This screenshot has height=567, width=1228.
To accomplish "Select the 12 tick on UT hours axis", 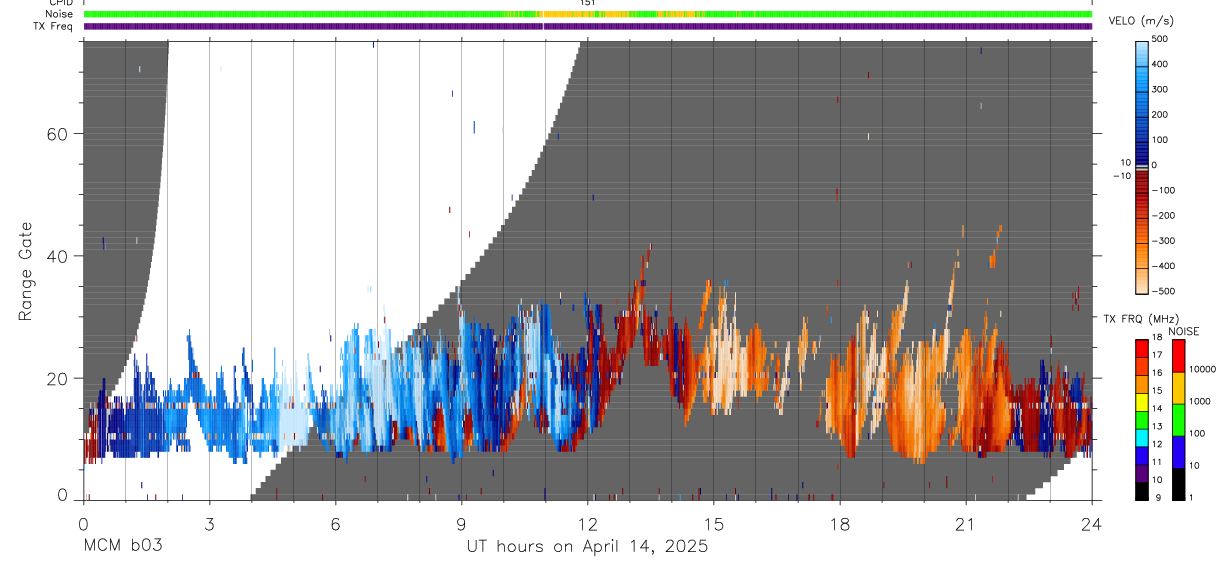I will 587,525.
